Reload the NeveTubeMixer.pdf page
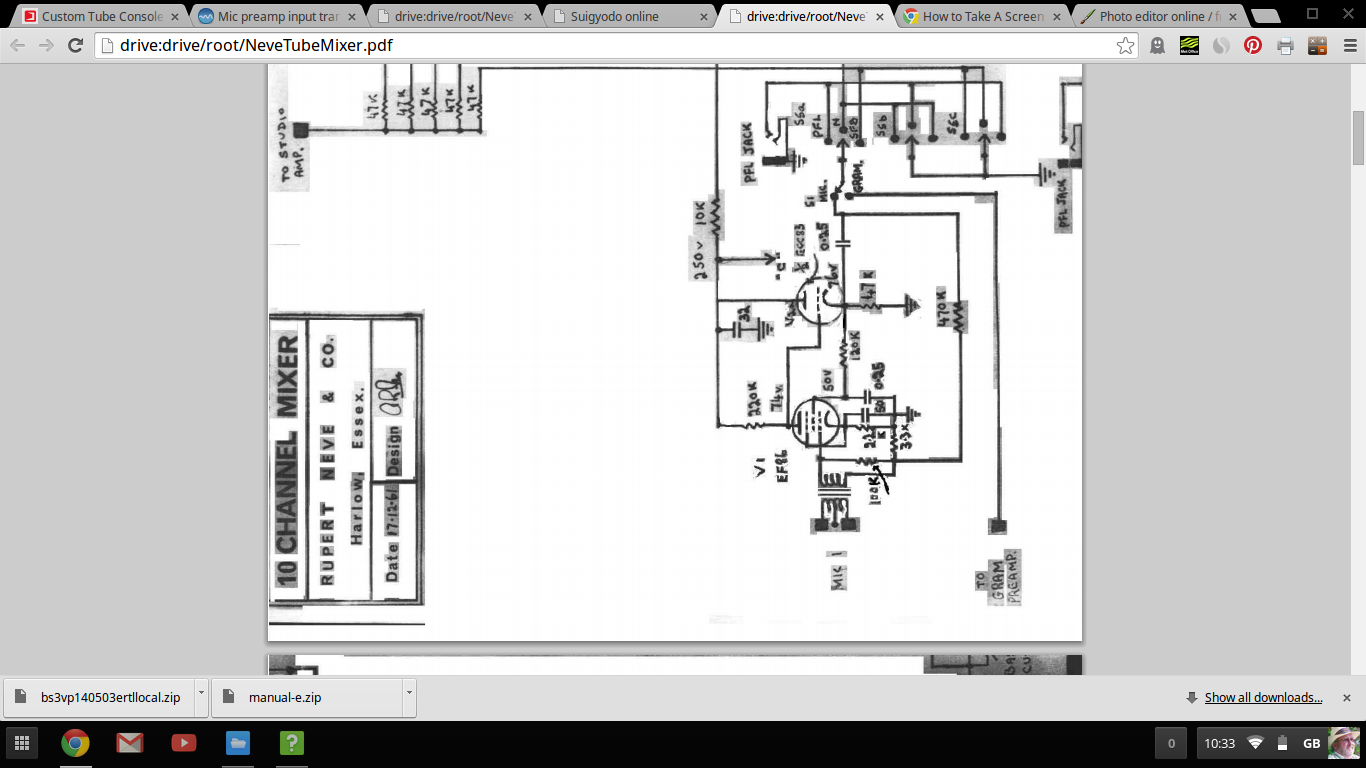Image resolution: width=1366 pixels, height=768 pixels. [75, 45]
